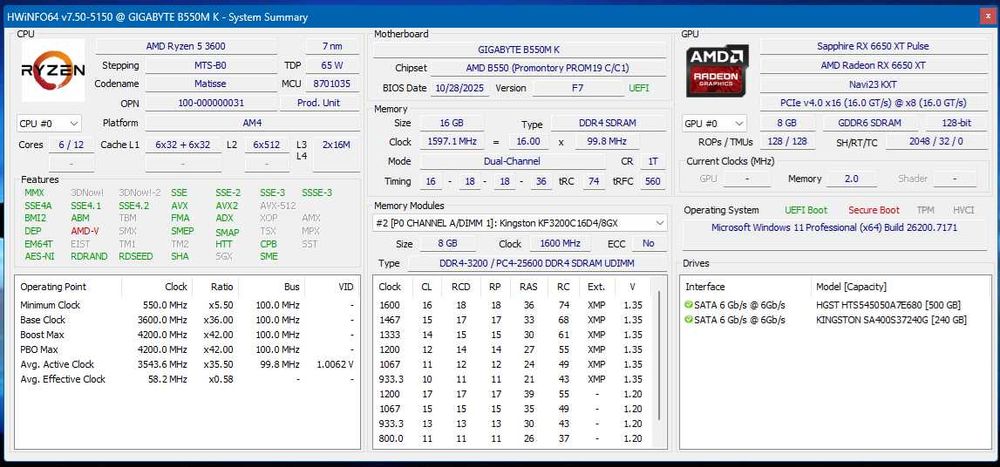Viewport: 1000px width, 467px height.
Task: Select the drive 'HGST HTS545050A7E680 [500 GB]'
Action: tap(888, 305)
